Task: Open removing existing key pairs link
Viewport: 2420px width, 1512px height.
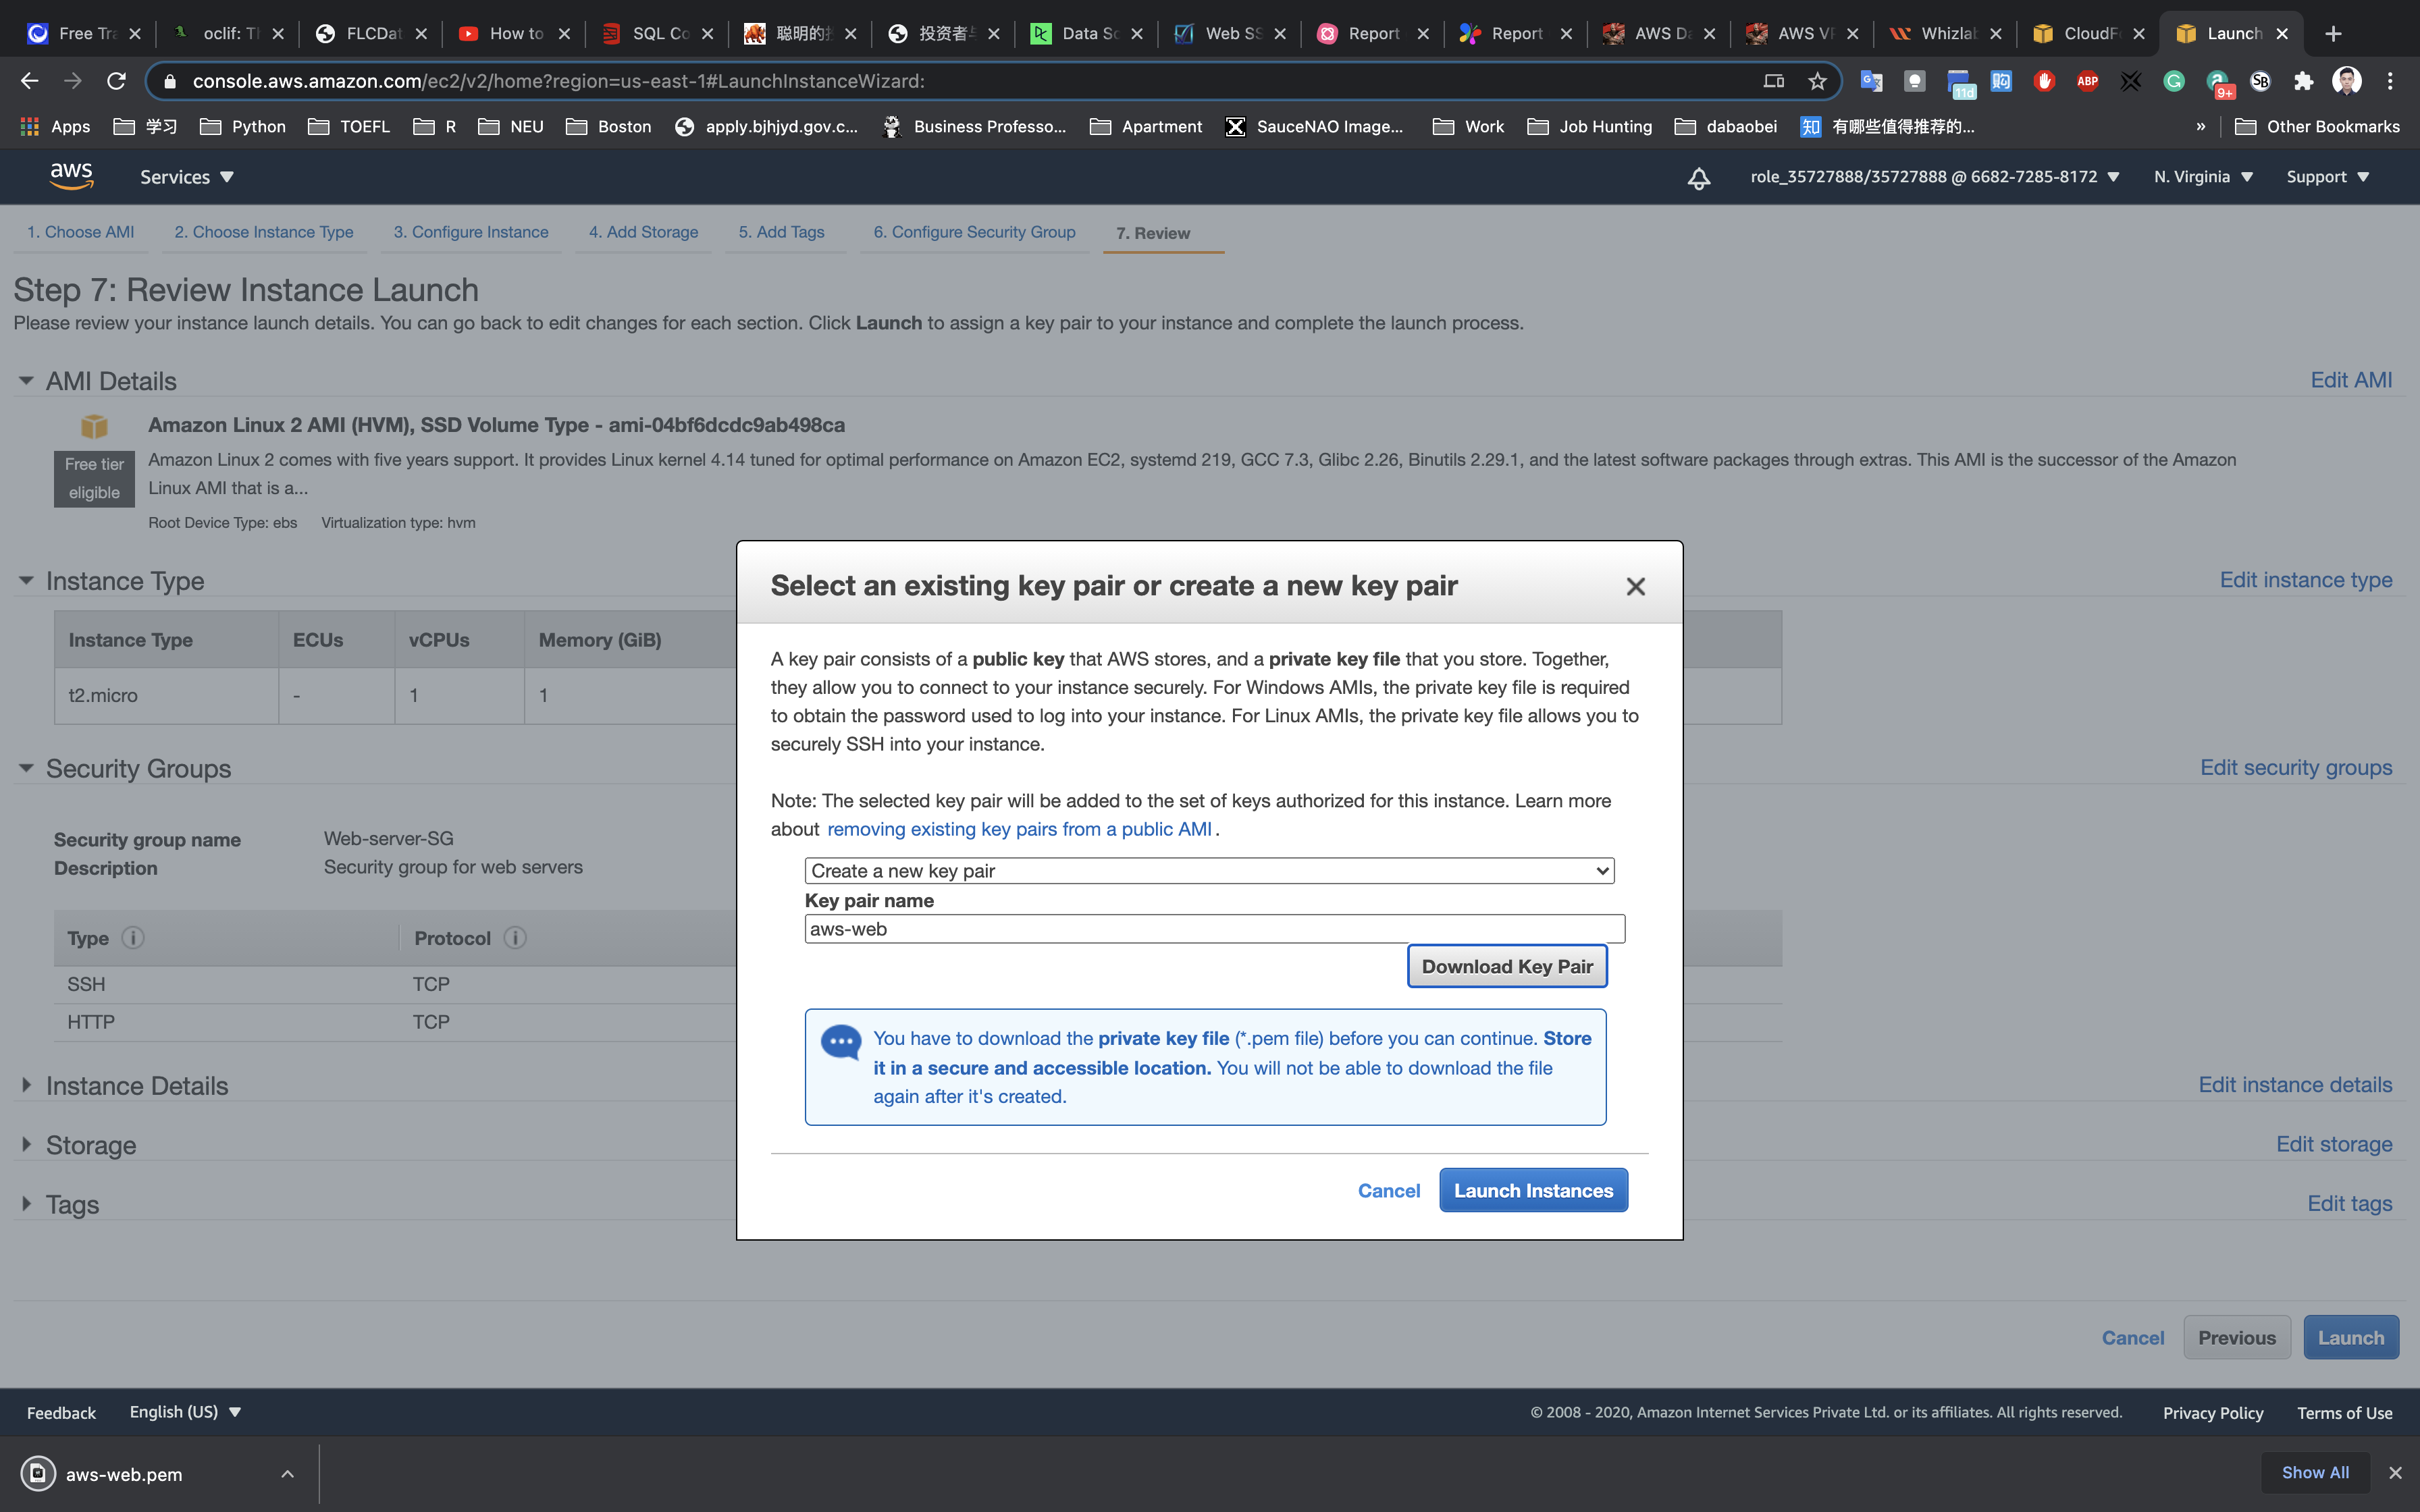Action: click(1019, 829)
